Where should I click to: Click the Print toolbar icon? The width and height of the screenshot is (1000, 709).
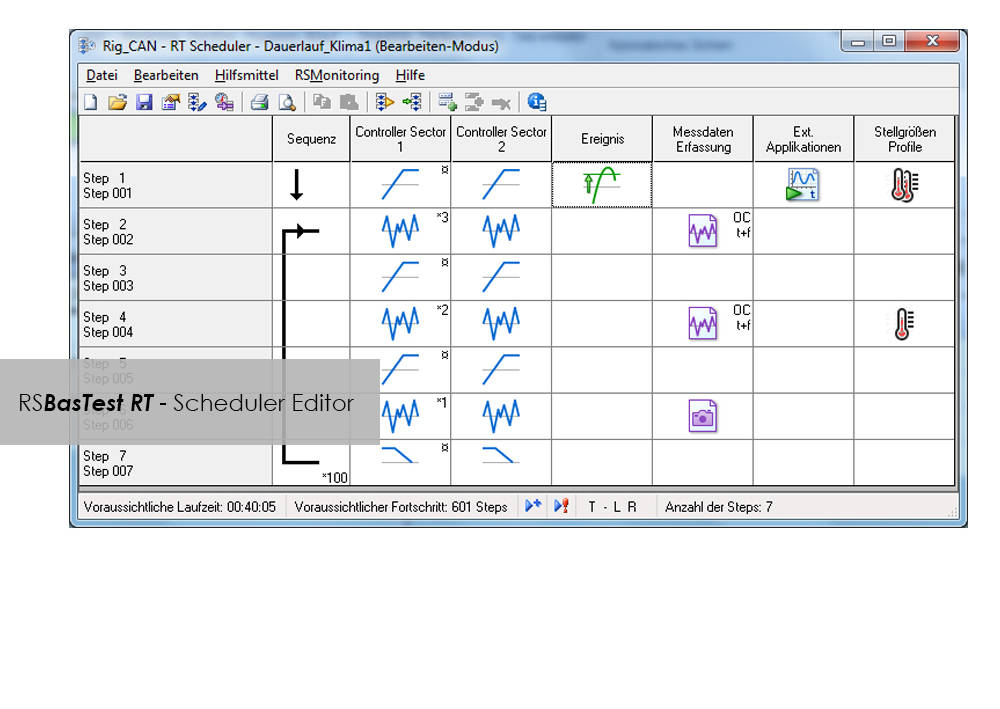(x=260, y=102)
